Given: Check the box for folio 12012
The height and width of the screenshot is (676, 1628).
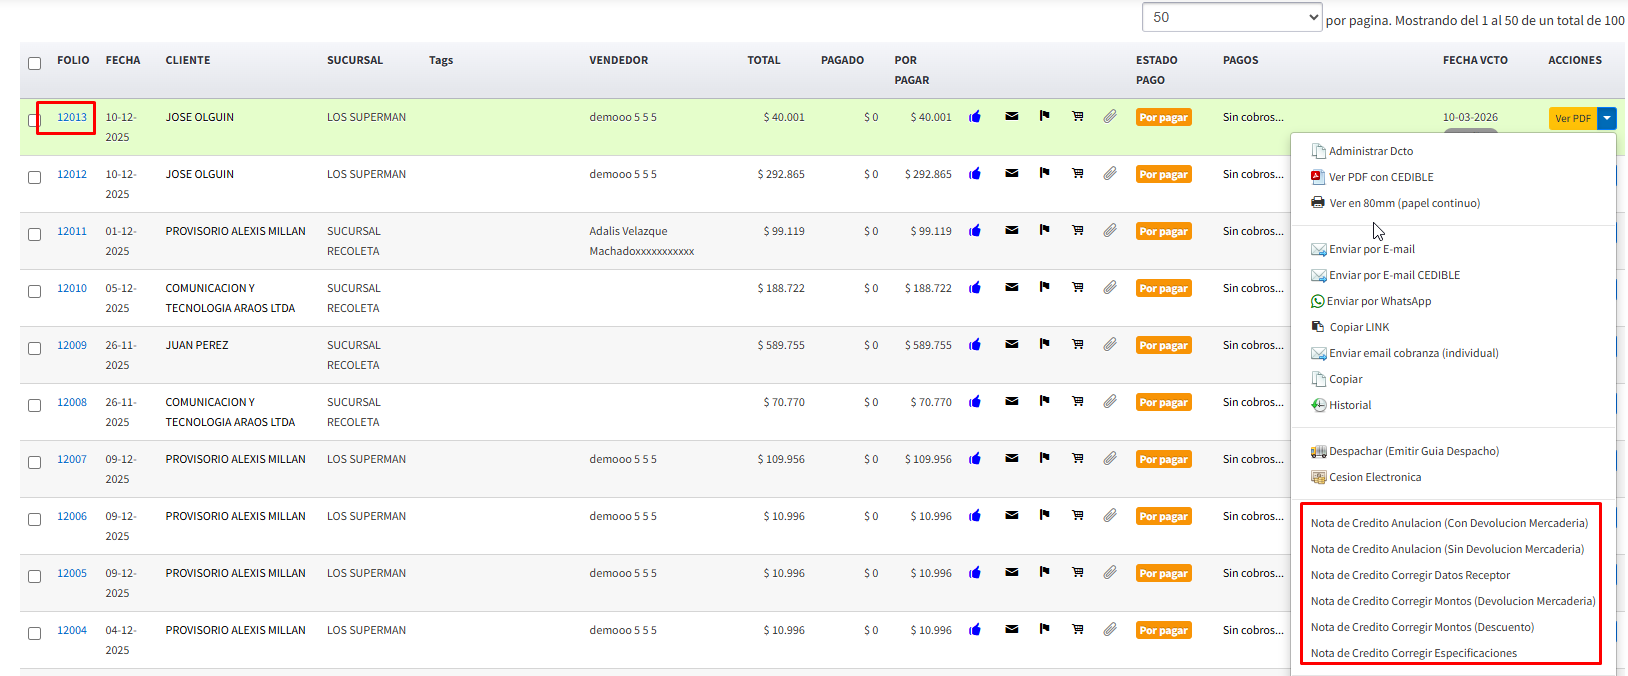Looking at the screenshot, I should tap(34, 177).
